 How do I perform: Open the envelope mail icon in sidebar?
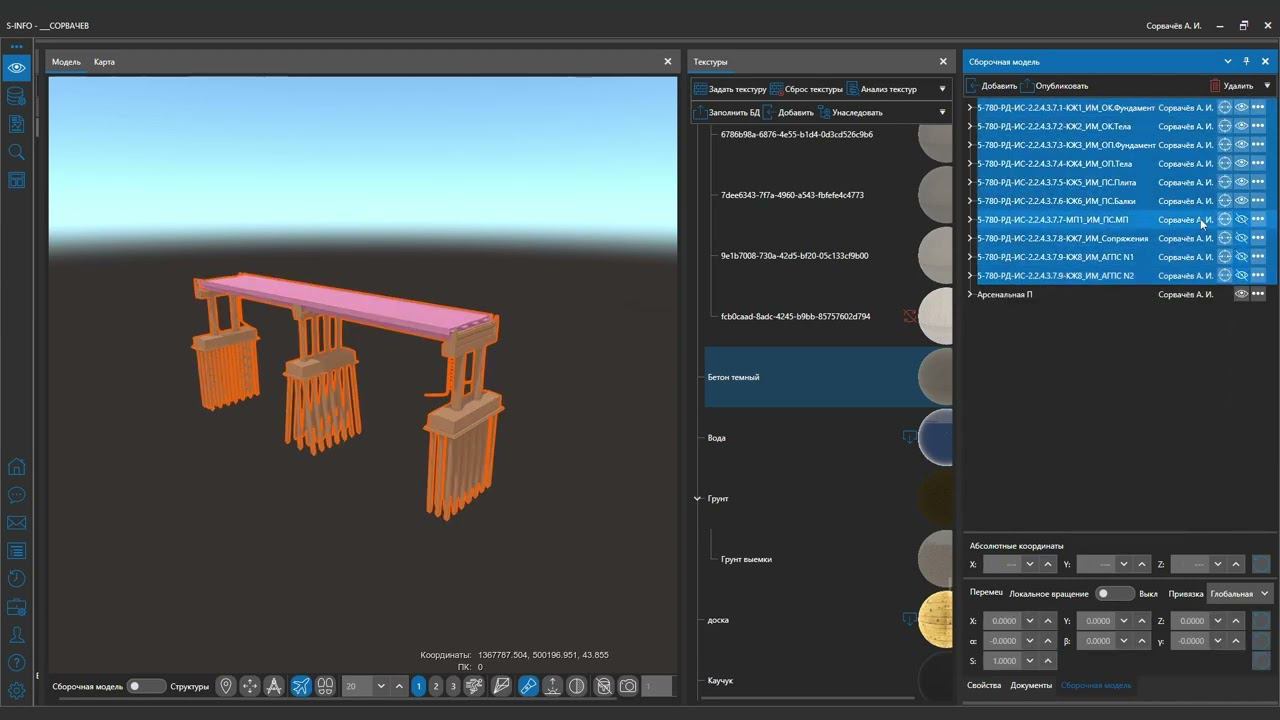[x=16, y=523]
